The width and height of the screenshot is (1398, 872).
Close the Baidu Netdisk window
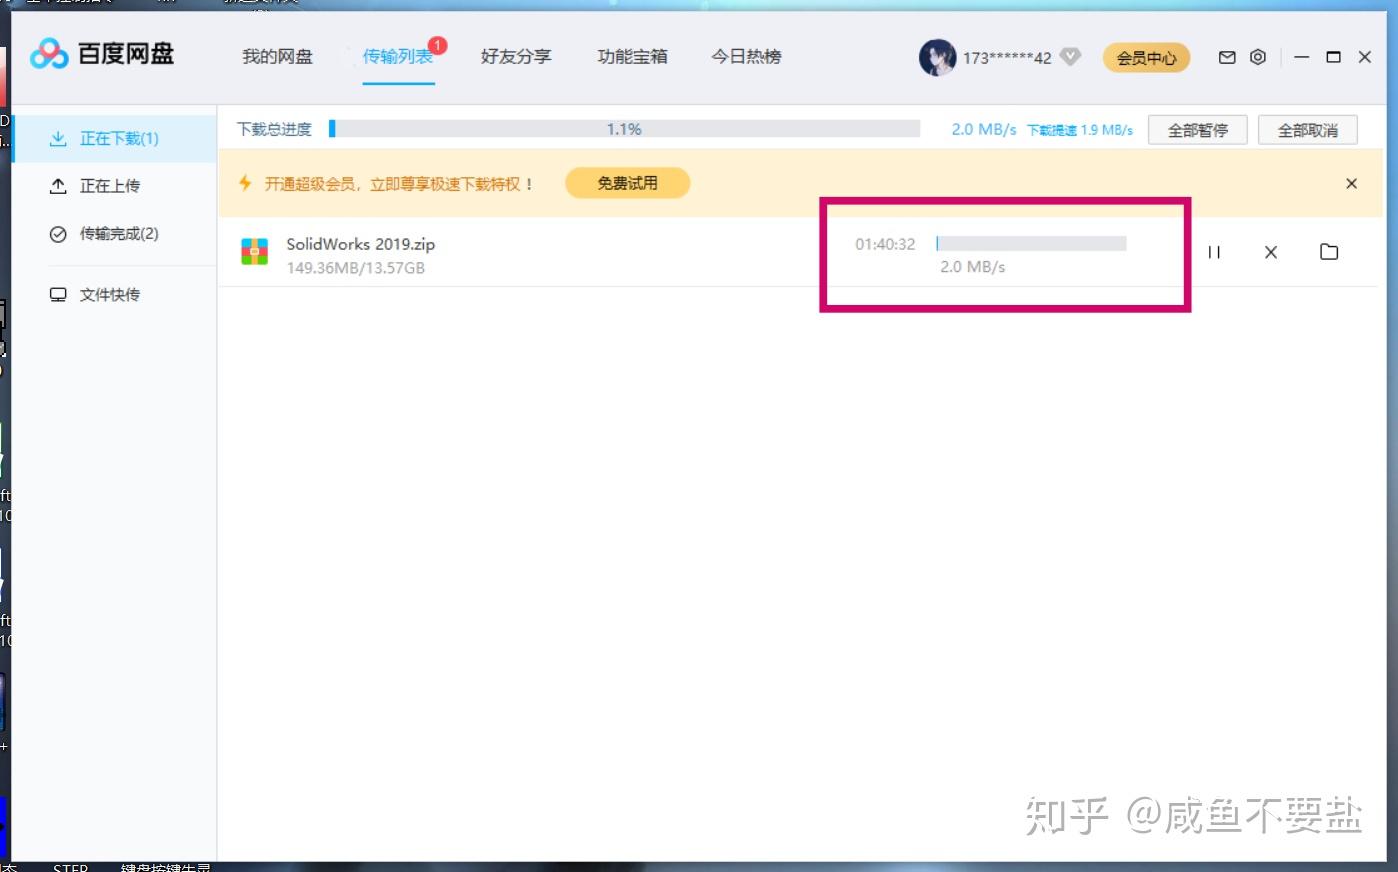click(1364, 57)
